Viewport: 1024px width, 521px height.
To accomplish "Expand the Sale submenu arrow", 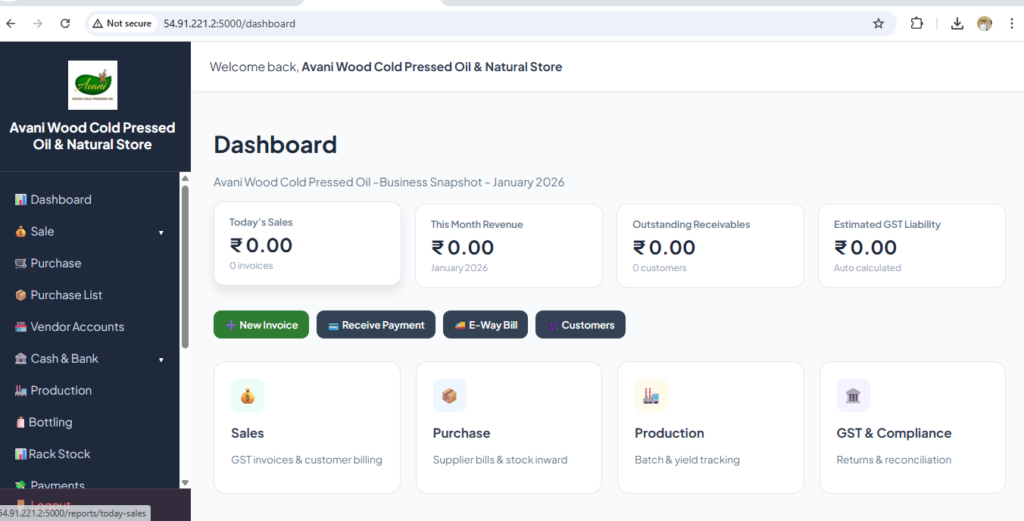I will pos(161,232).
